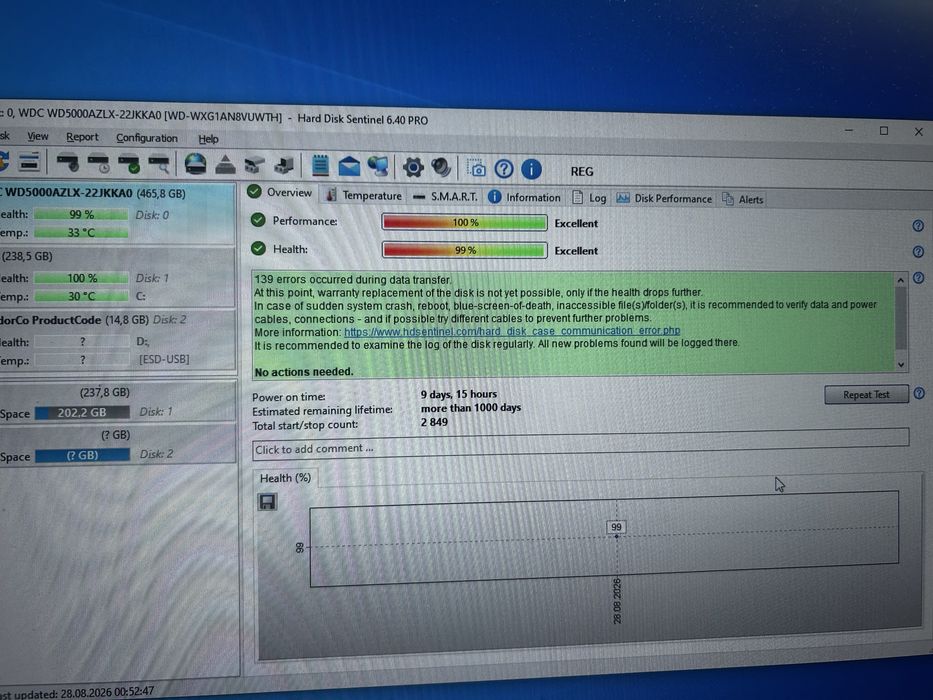Open the hdsentinel.com communication error link

coord(512,331)
